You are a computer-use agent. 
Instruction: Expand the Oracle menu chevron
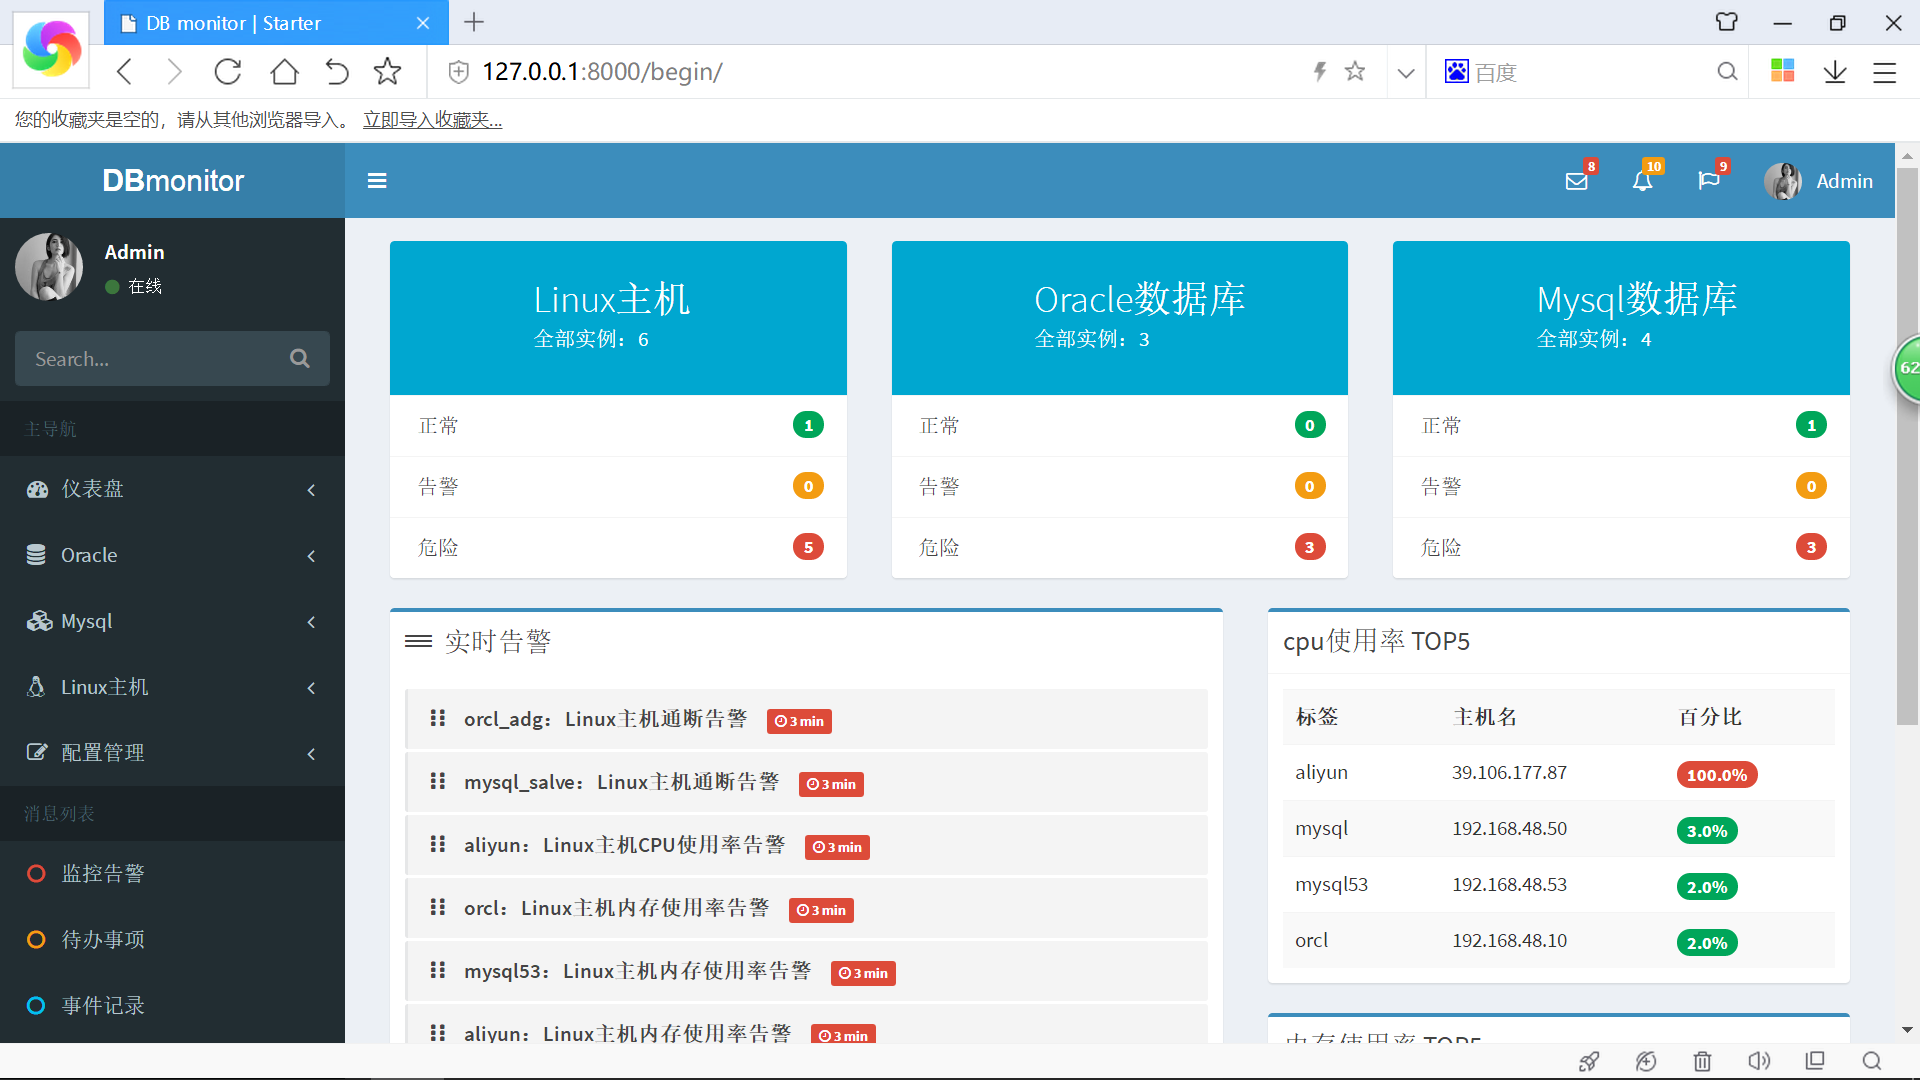[311, 556]
